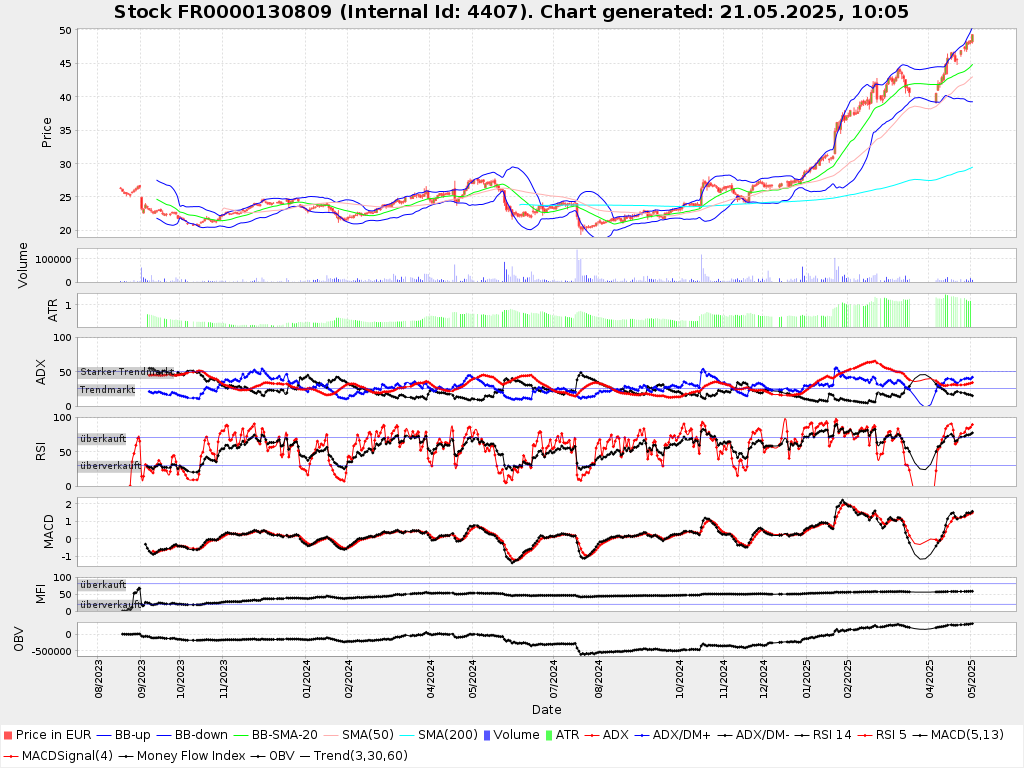
Task: Click the -1 value on MACD axis
Action: [67, 557]
